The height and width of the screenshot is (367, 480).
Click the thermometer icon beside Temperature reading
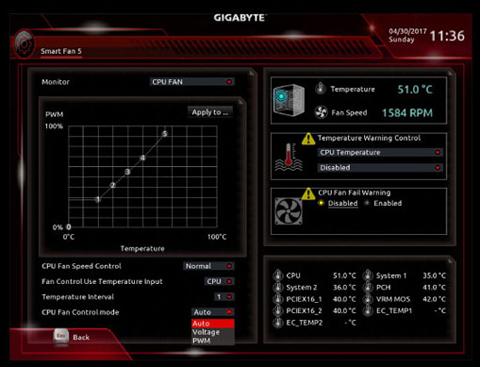coord(320,88)
